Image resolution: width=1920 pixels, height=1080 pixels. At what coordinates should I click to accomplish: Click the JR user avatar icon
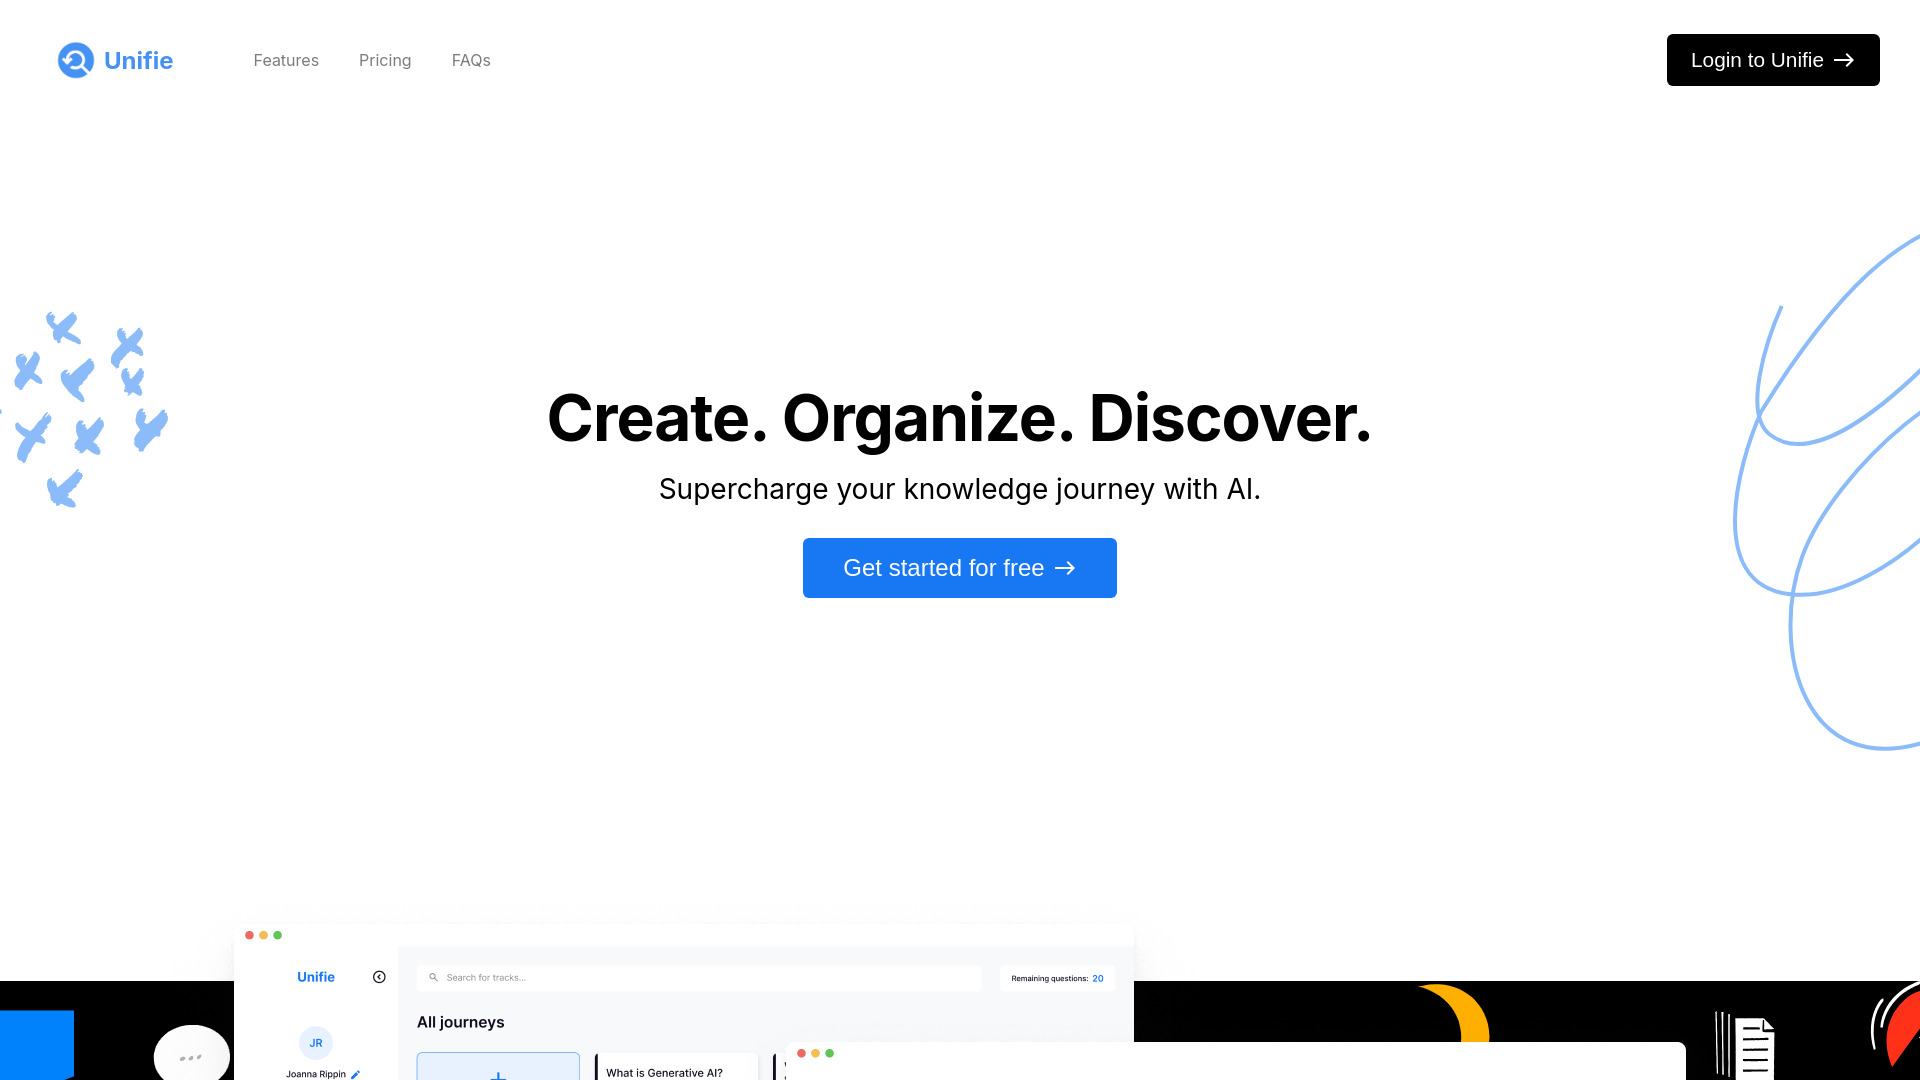[x=316, y=1043]
